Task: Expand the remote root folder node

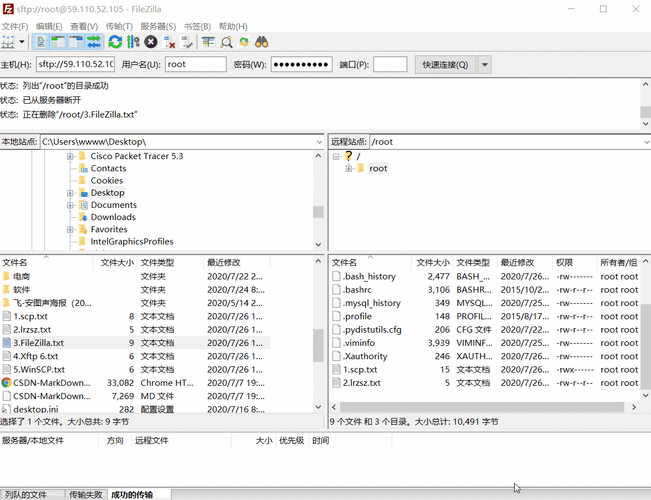Action: pyautogui.click(x=349, y=168)
